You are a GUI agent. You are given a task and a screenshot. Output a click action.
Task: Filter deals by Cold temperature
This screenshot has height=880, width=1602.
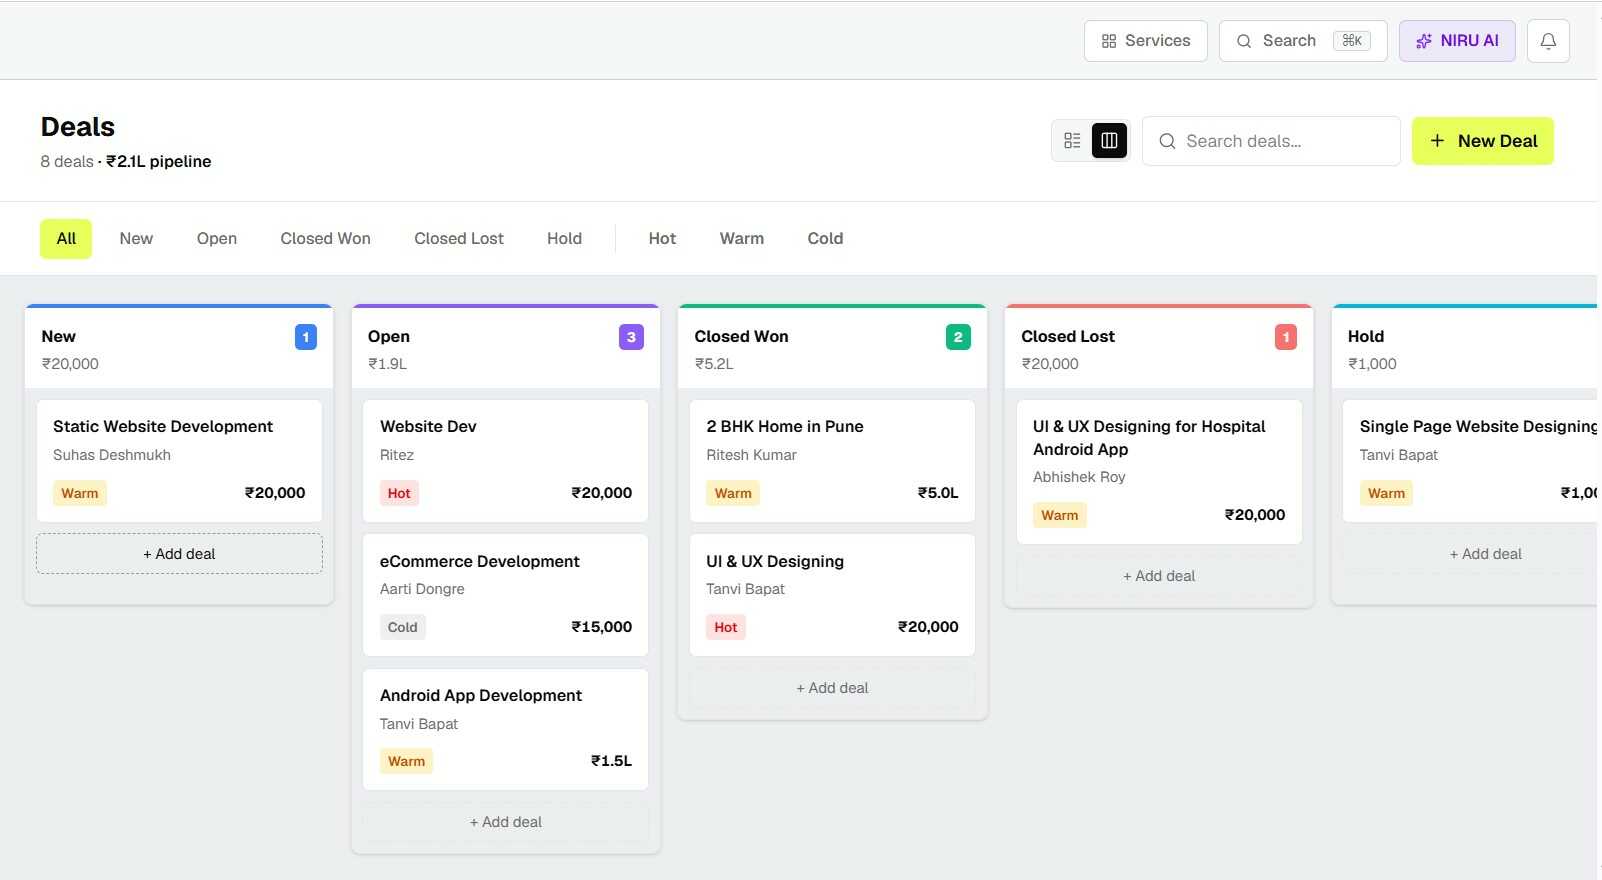[x=825, y=239]
